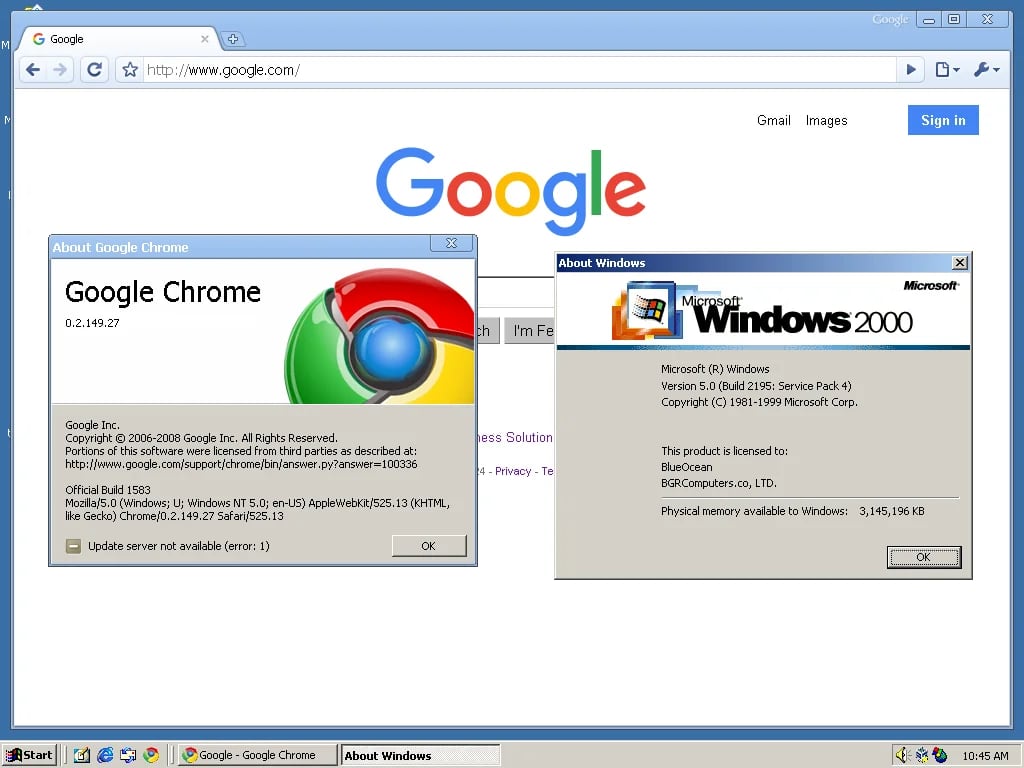Open the Gmail link
The width and height of the screenshot is (1024, 768).
point(774,120)
